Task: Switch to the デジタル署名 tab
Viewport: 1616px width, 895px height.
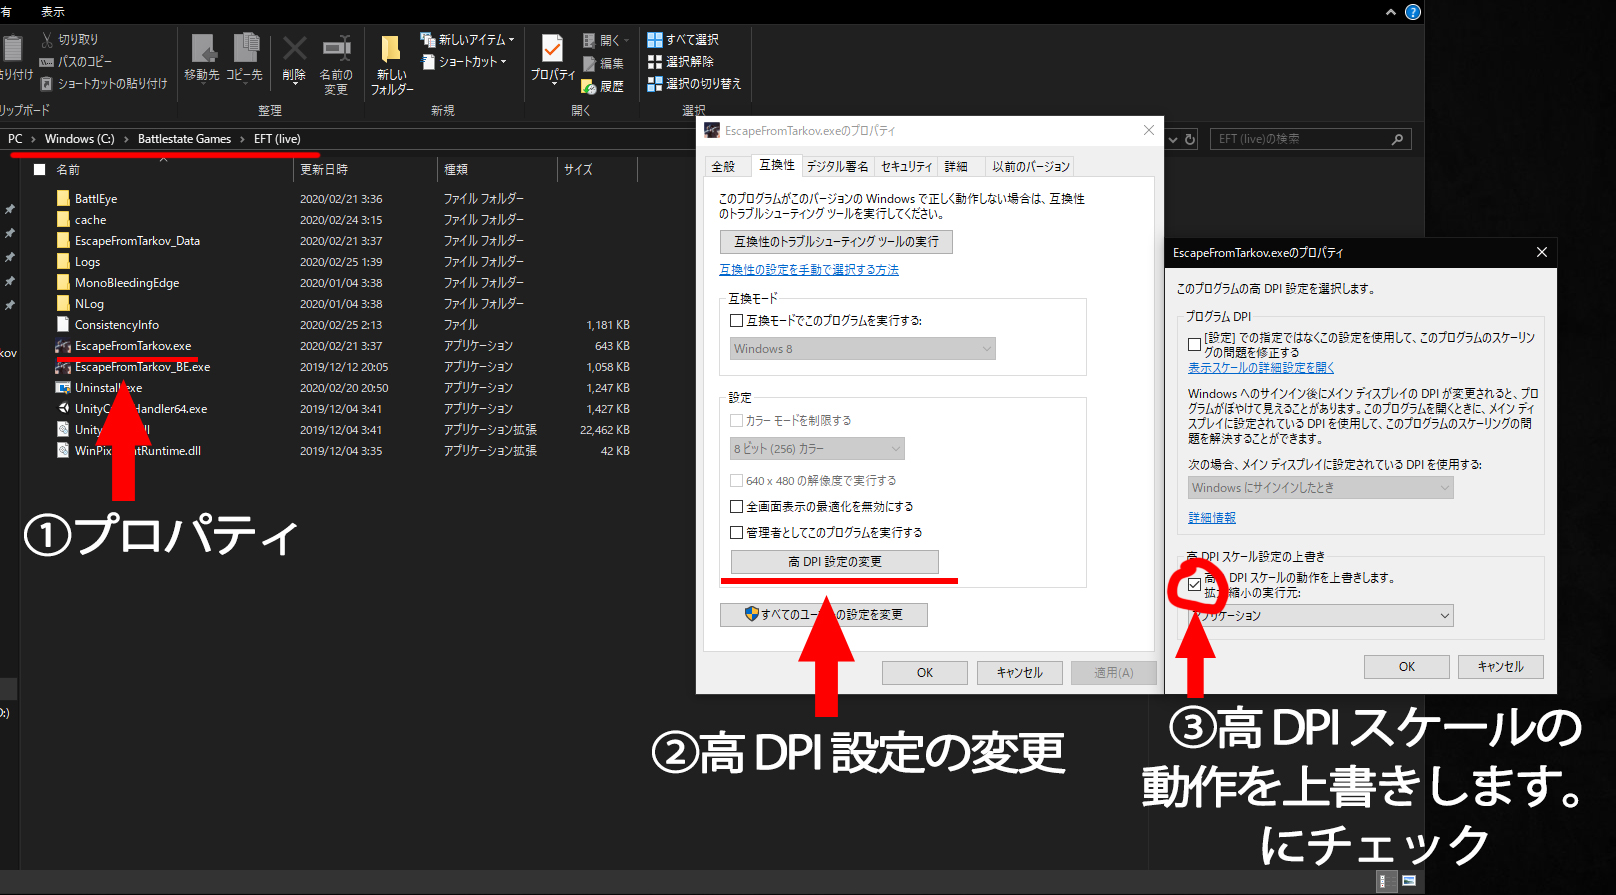Action: 838,167
